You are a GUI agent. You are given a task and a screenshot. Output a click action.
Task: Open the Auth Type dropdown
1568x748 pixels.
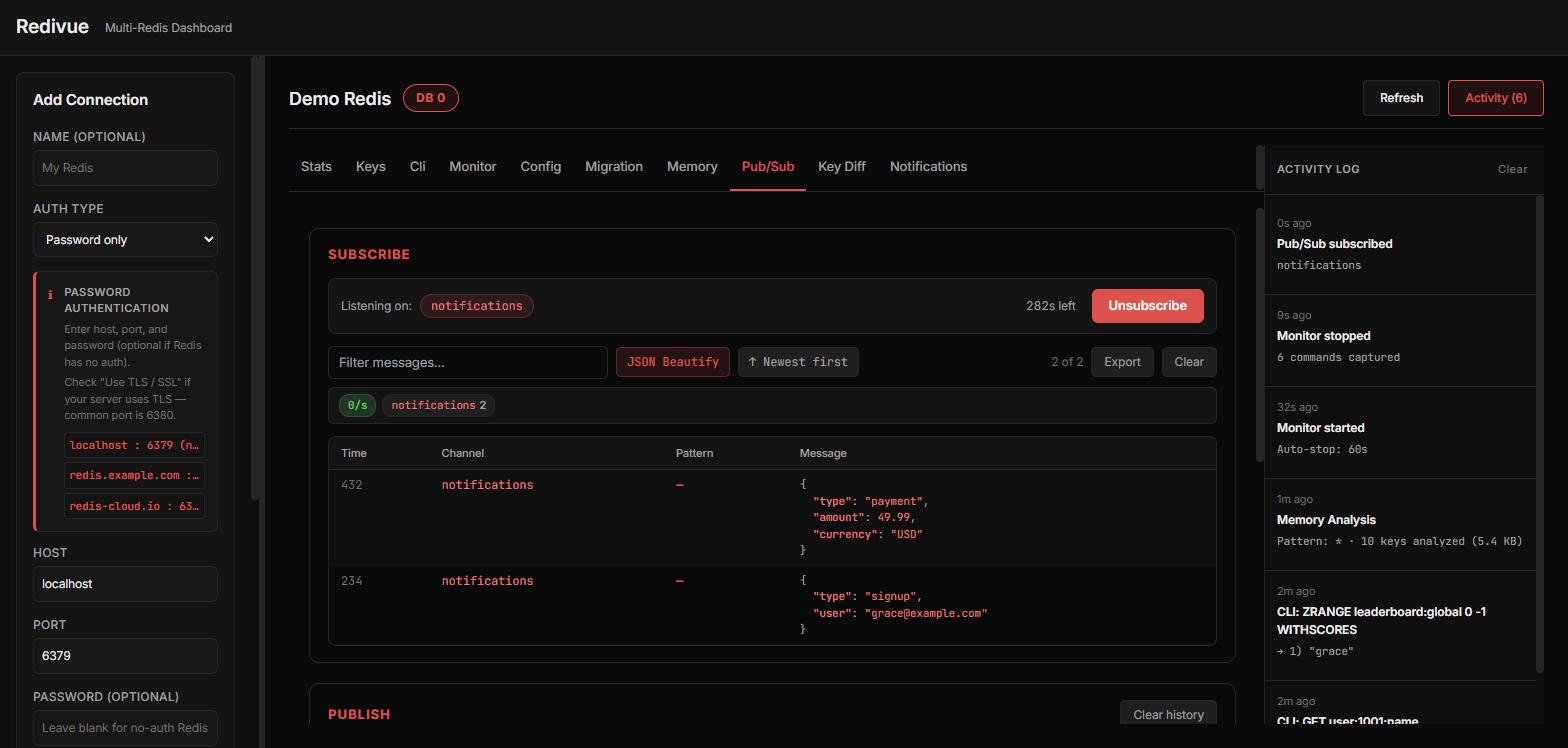pos(125,239)
